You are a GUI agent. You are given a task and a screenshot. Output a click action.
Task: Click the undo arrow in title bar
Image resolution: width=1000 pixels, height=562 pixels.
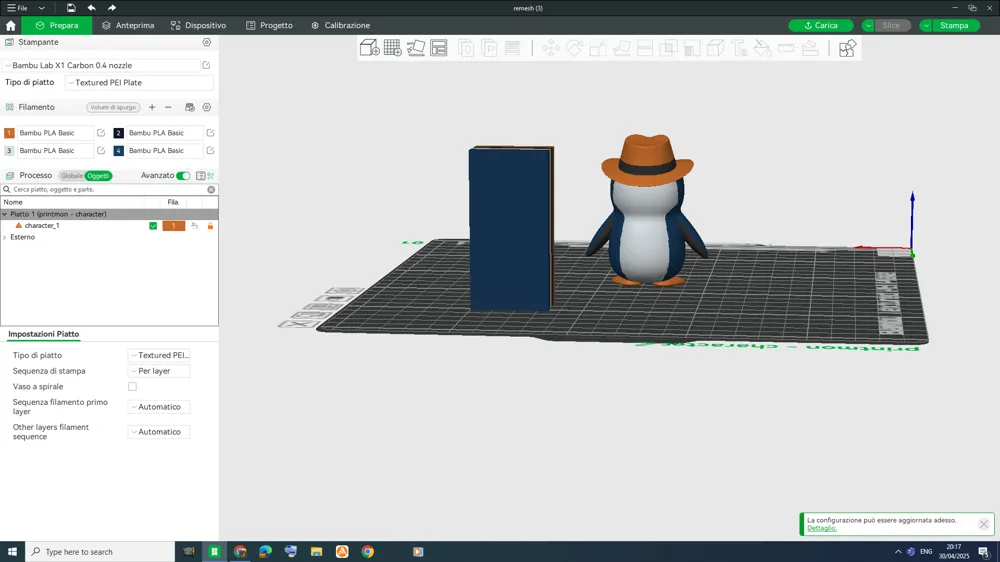pyautogui.click(x=91, y=8)
